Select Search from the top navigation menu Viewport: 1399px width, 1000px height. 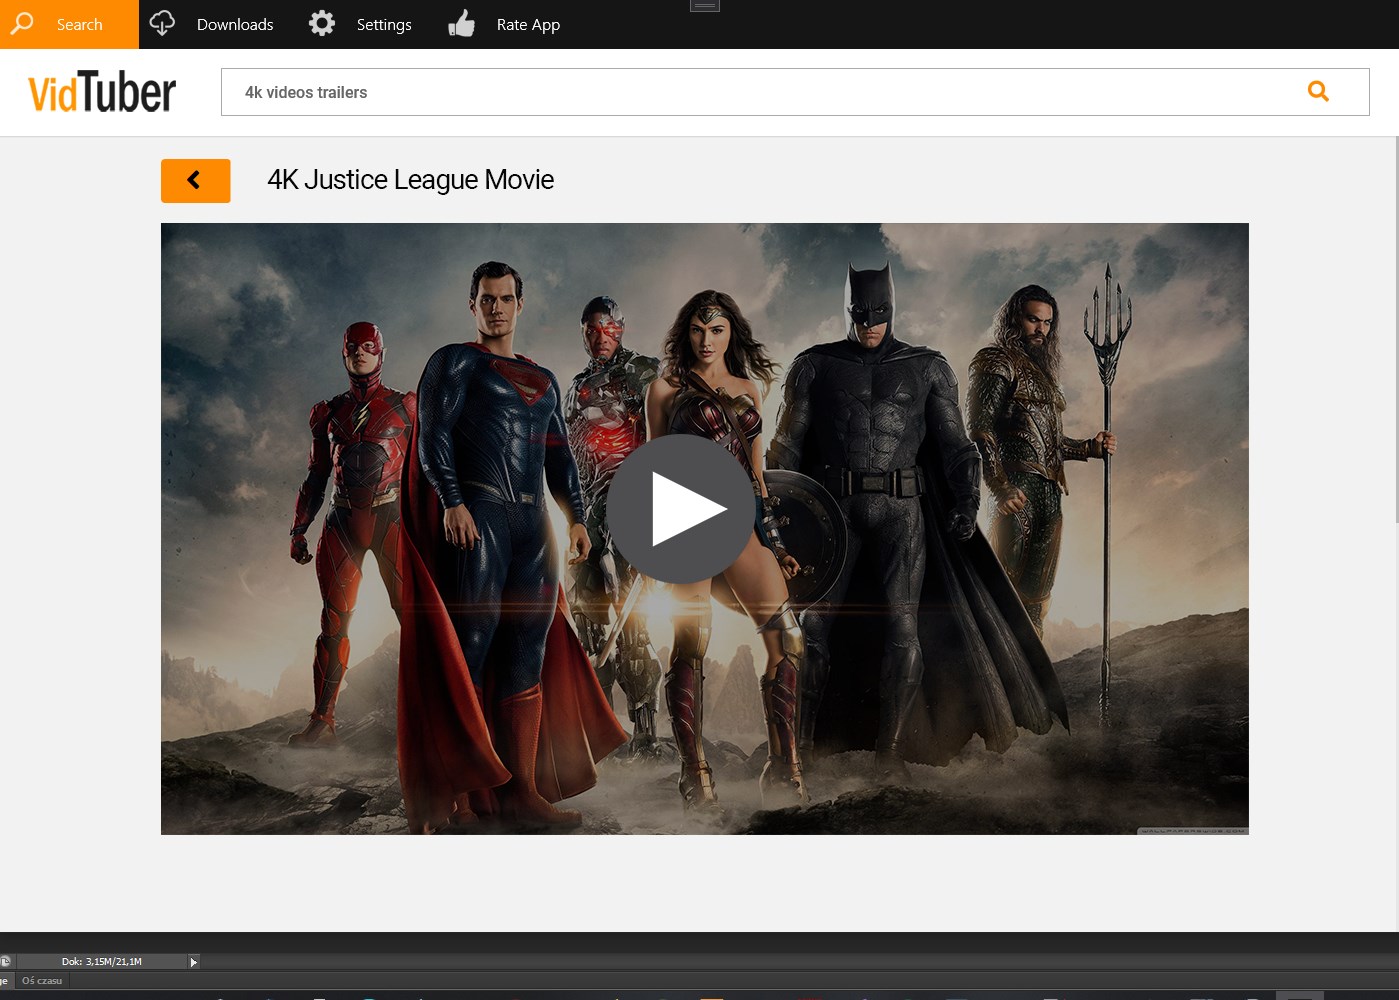click(79, 23)
